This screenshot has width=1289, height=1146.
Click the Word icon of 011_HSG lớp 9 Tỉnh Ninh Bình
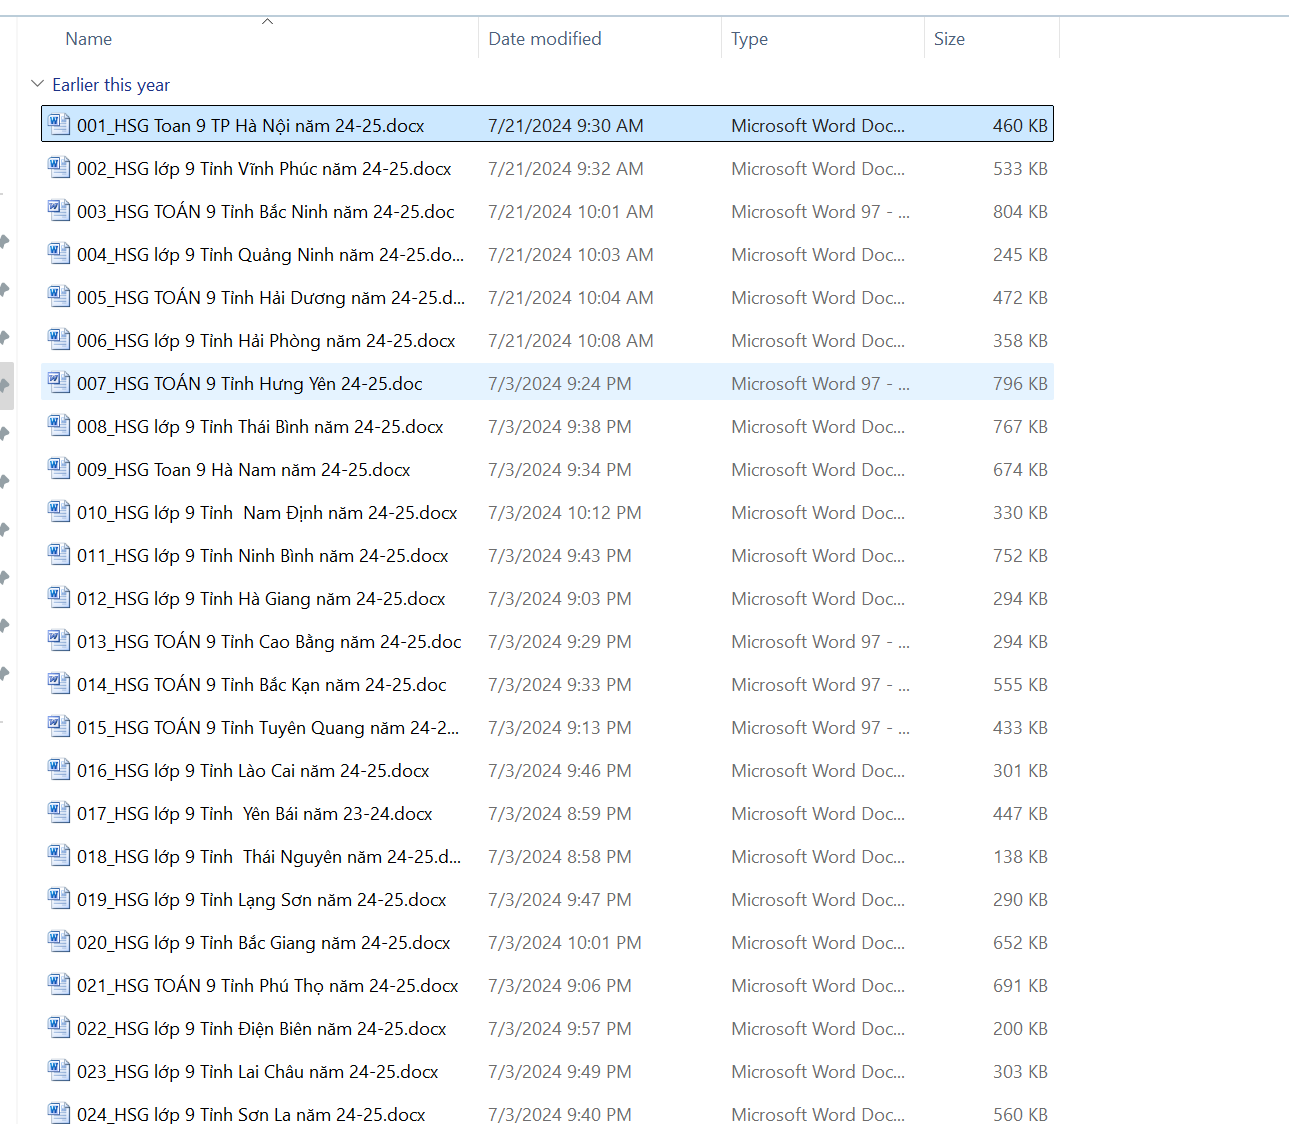point(59,554)
